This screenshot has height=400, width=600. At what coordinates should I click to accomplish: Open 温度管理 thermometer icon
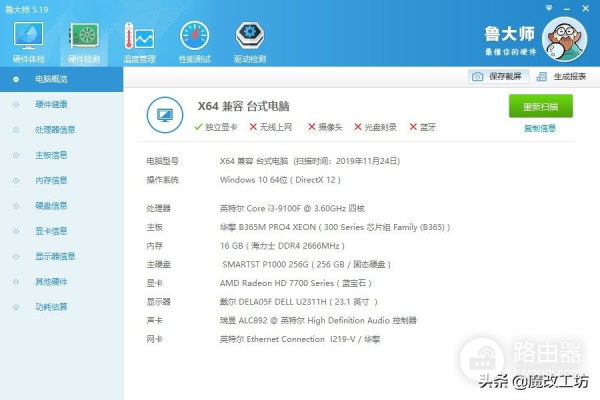pyautogui.click(x=139, y=36)
